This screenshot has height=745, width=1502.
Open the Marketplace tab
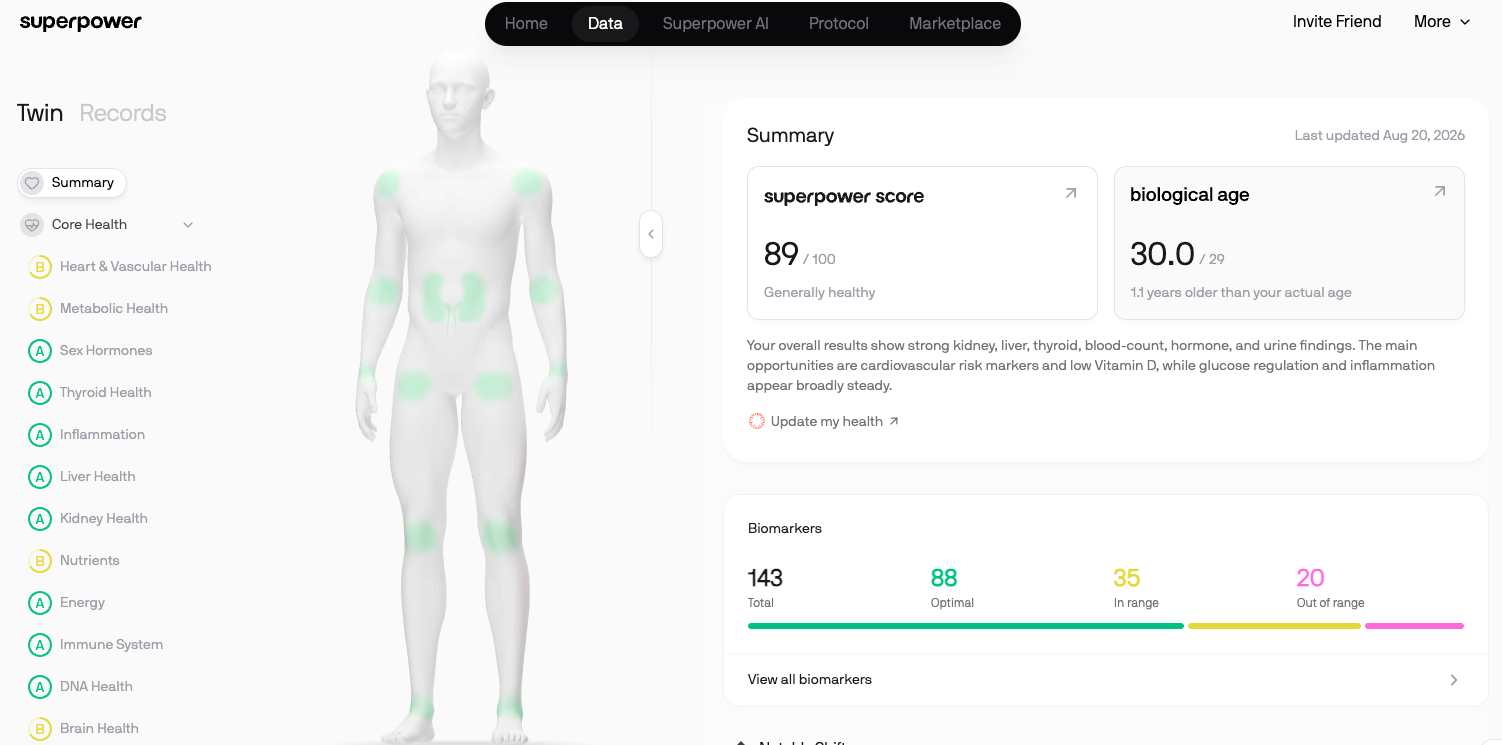tap(954, 24)
